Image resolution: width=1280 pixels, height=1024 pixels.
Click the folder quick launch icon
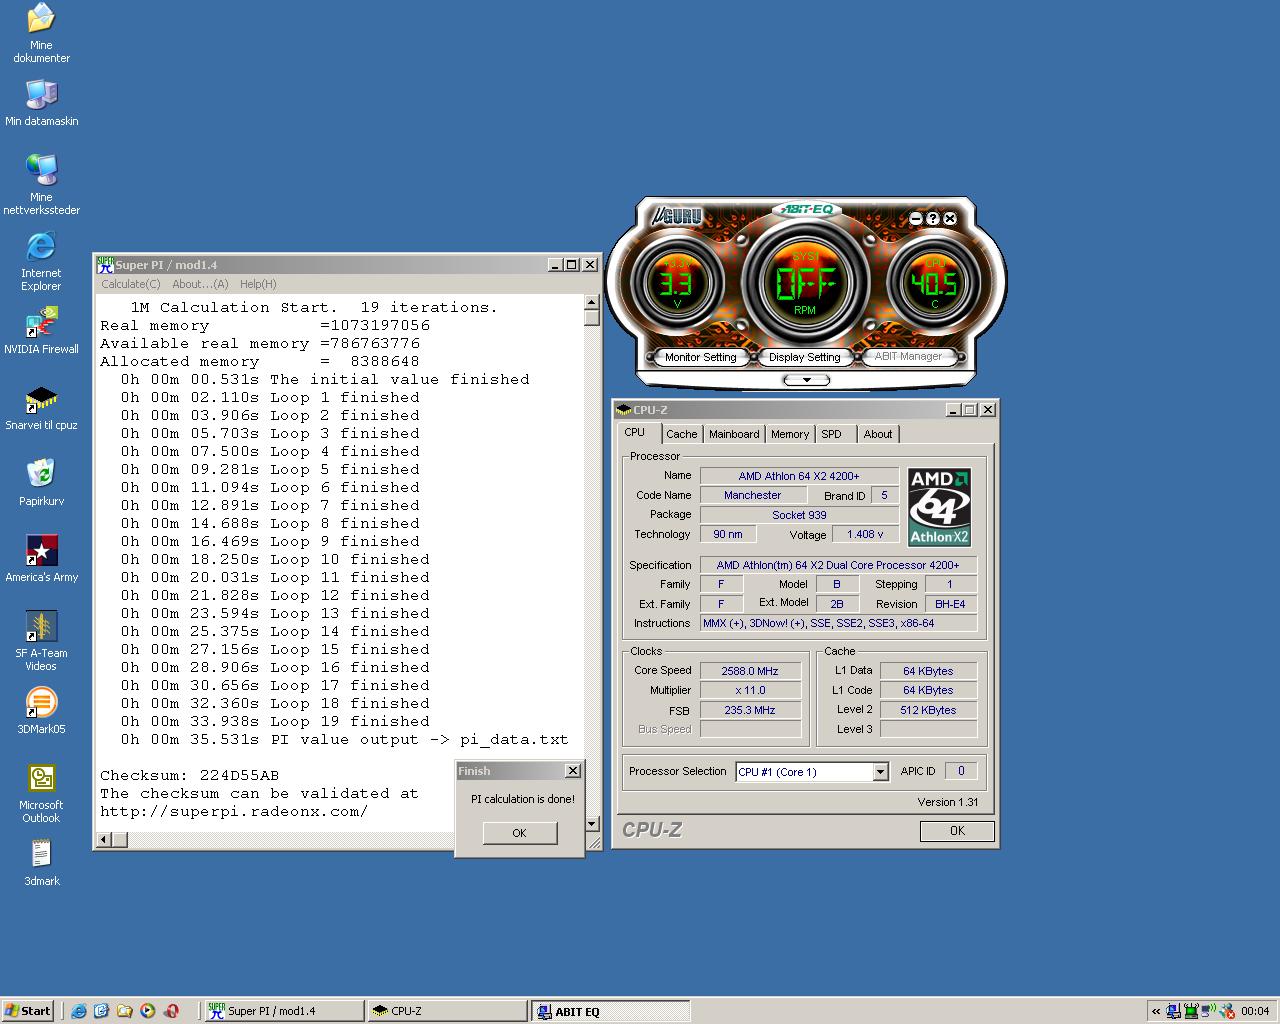point(124,1011)
